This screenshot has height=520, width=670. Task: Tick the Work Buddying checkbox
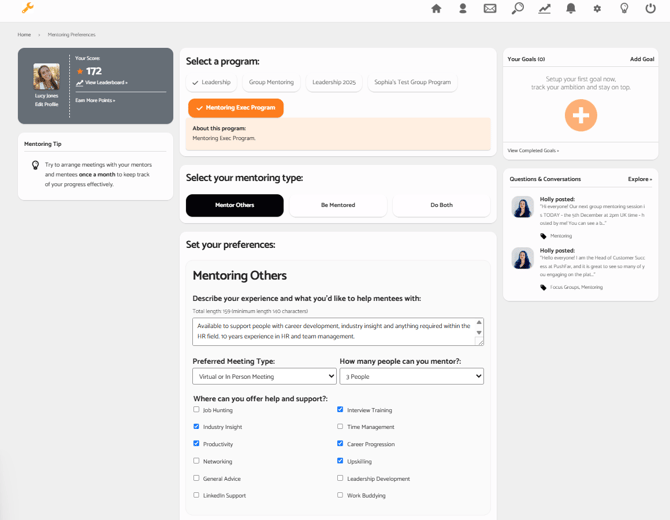click(340, 495)
